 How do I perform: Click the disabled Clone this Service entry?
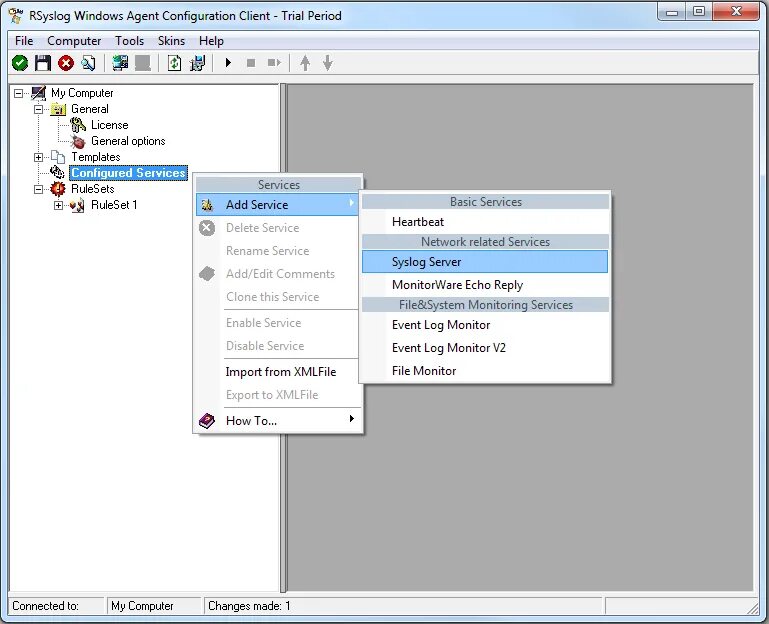coord(278,297)
